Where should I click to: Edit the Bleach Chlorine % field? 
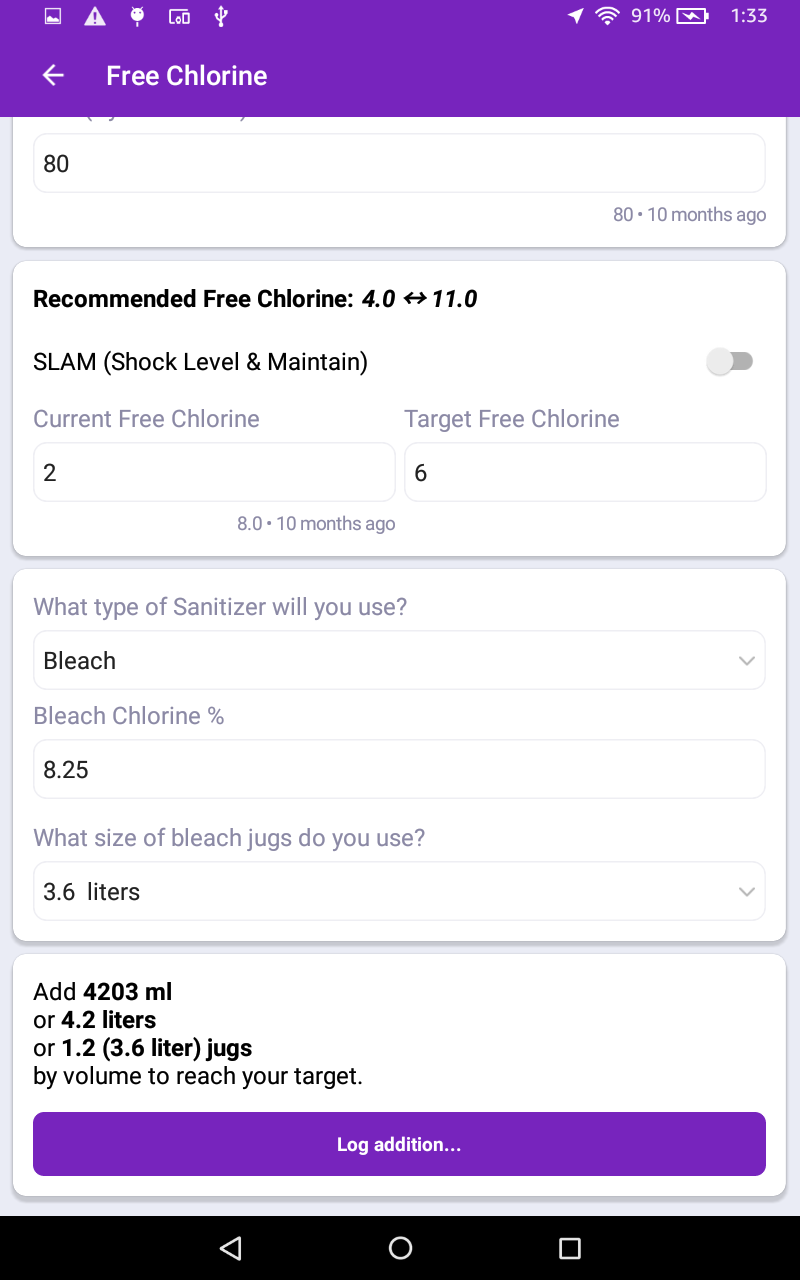pos(399,769)
